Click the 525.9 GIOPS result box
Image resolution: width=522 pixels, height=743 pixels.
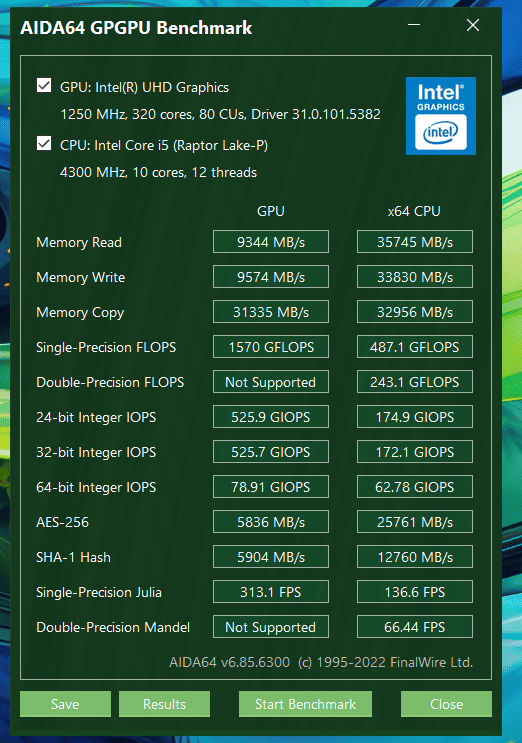coord(271,417)
